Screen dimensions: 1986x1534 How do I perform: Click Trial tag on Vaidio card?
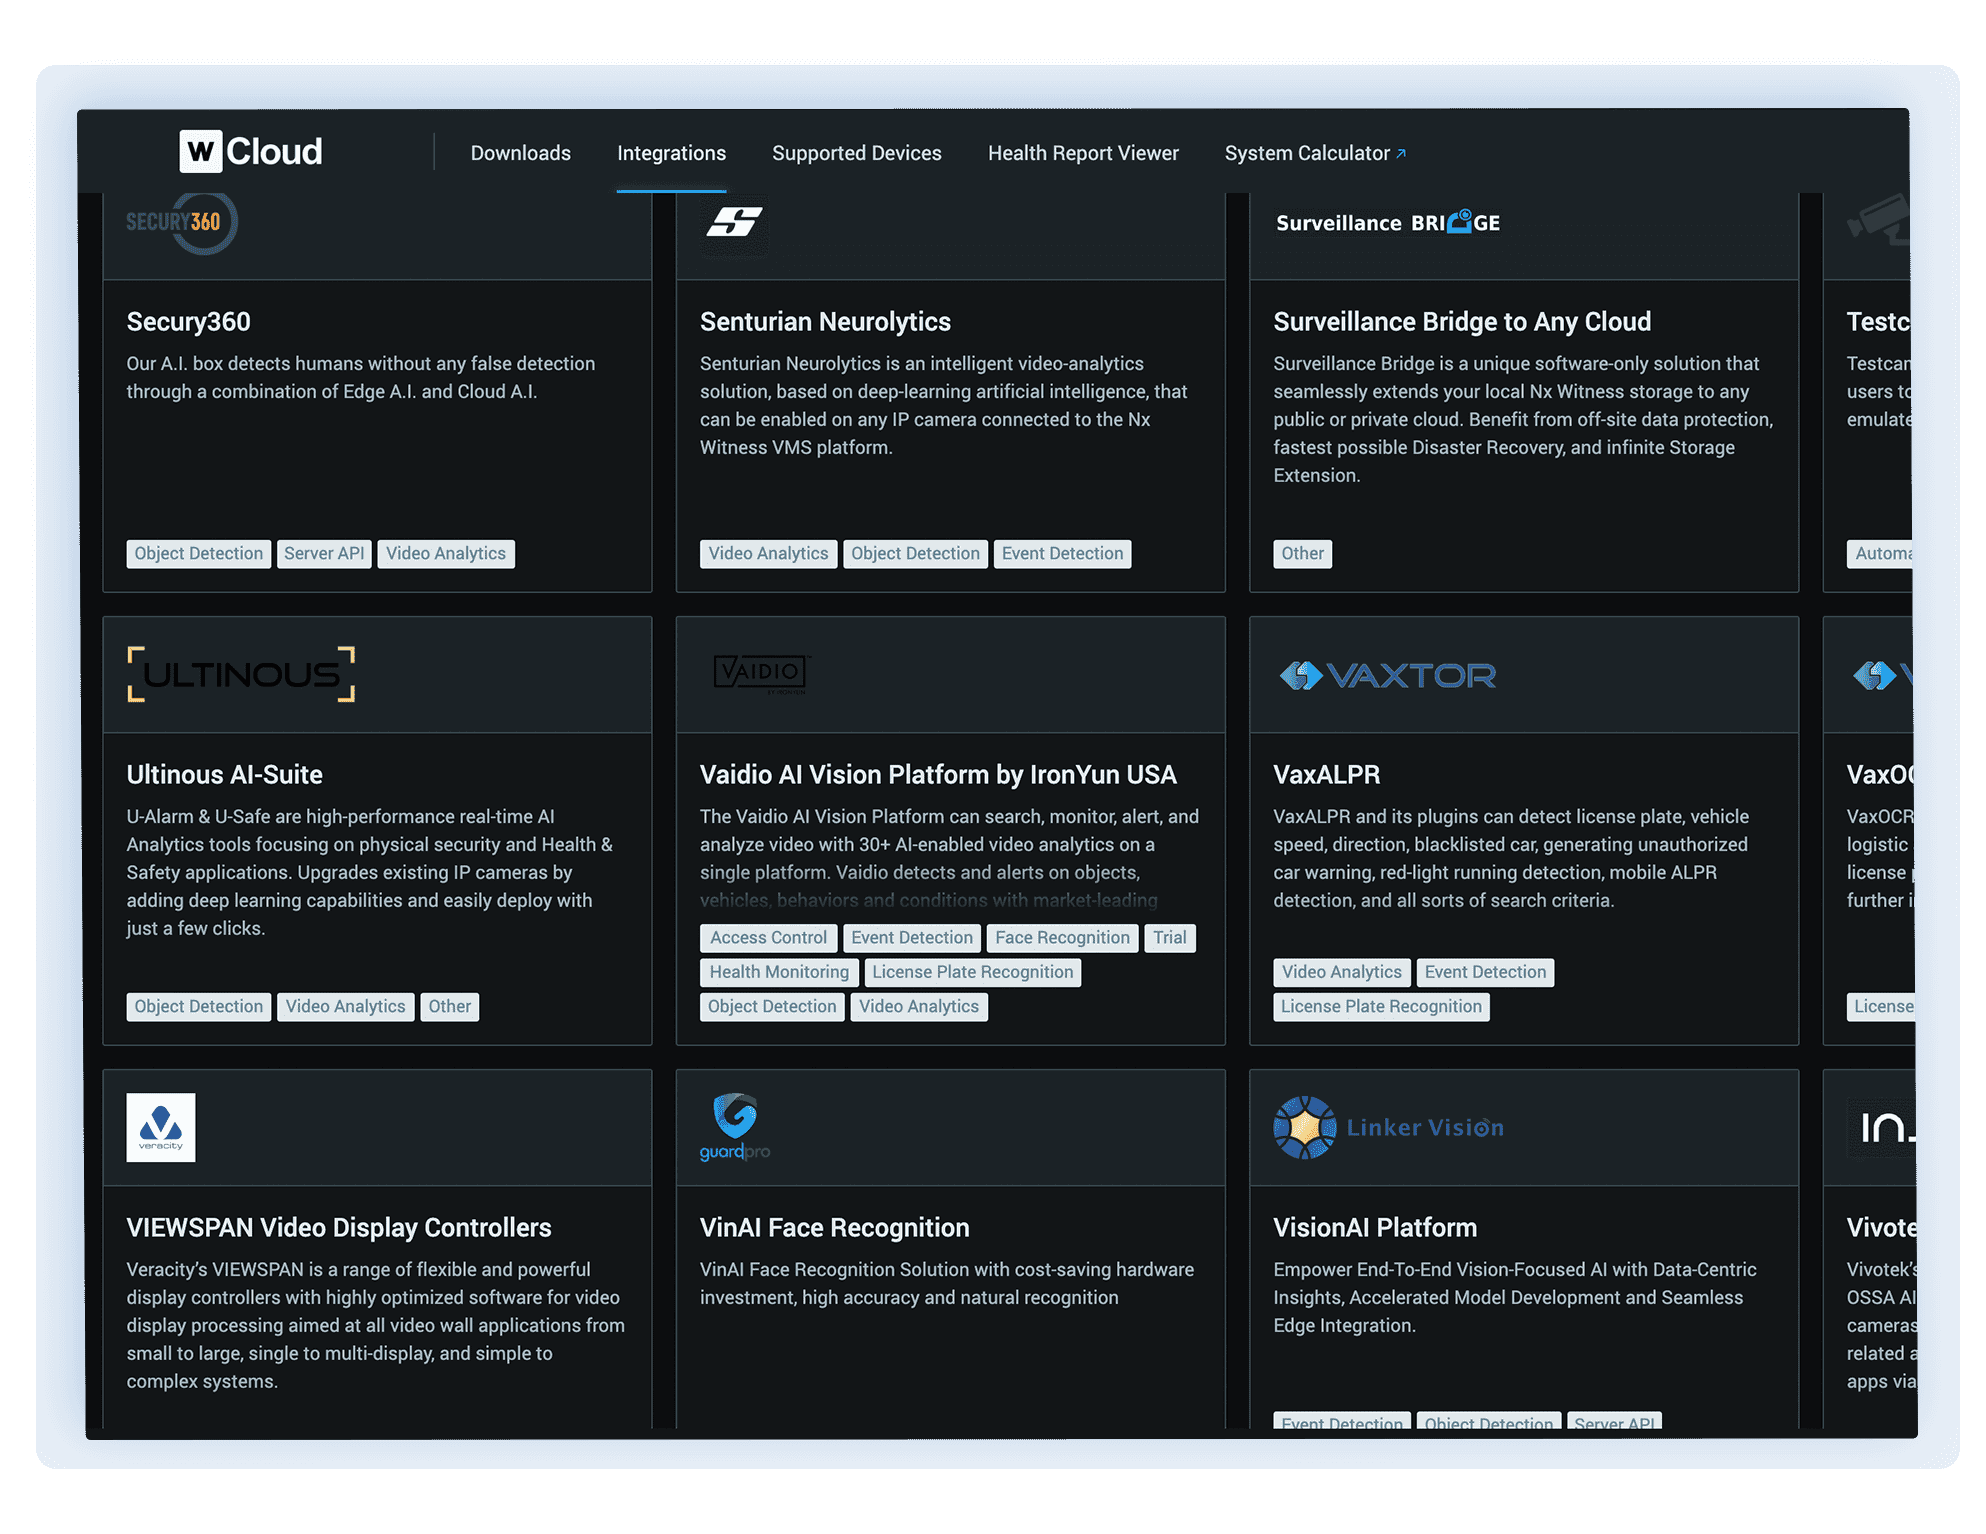click(1169, 938)
